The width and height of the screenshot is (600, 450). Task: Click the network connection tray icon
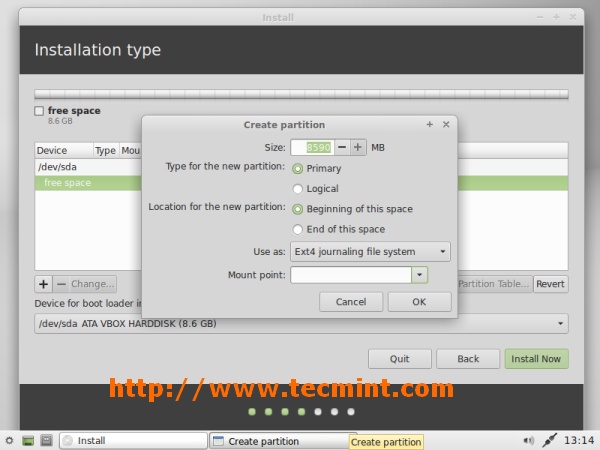pos(549,440)
